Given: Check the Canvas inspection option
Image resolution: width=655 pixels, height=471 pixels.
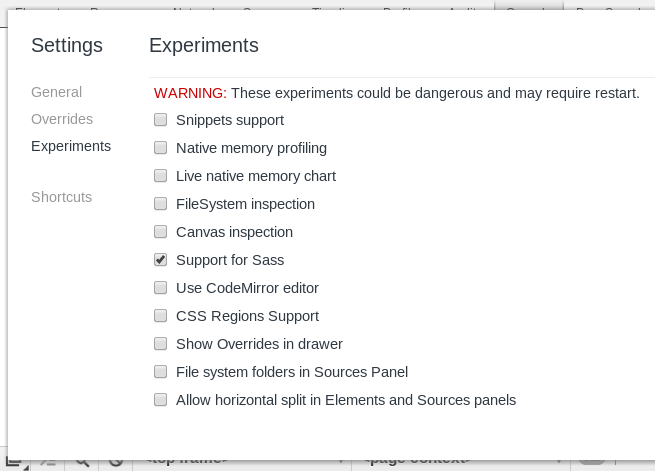Looking at the screenshot, I should [x=160, y=232].
